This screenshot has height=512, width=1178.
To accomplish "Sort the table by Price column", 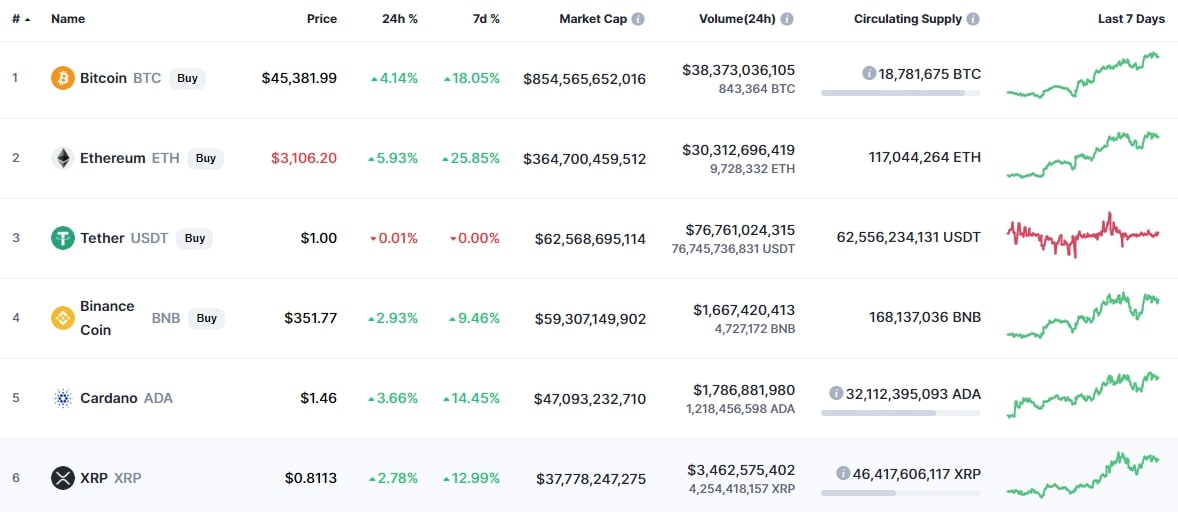I will pos(322,19).
